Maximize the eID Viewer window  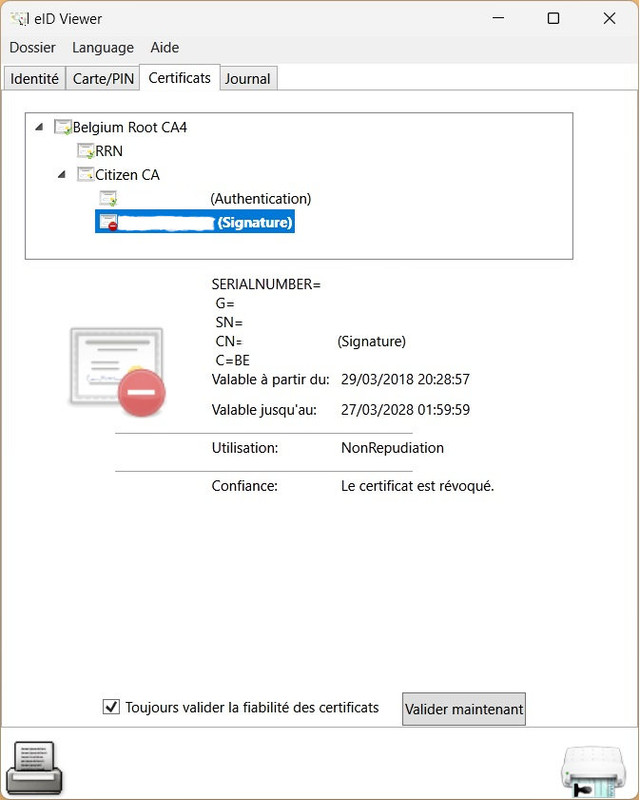[x=553, y=18]
